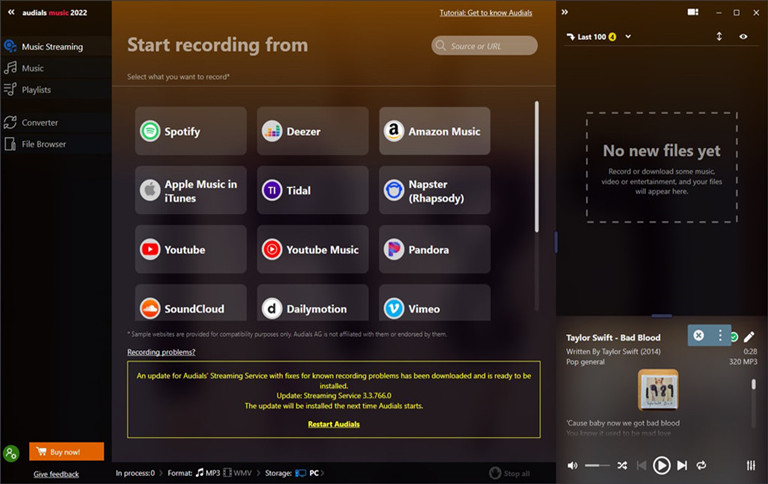Open Tutorial: Get to know Audials link

coord(485,13)
